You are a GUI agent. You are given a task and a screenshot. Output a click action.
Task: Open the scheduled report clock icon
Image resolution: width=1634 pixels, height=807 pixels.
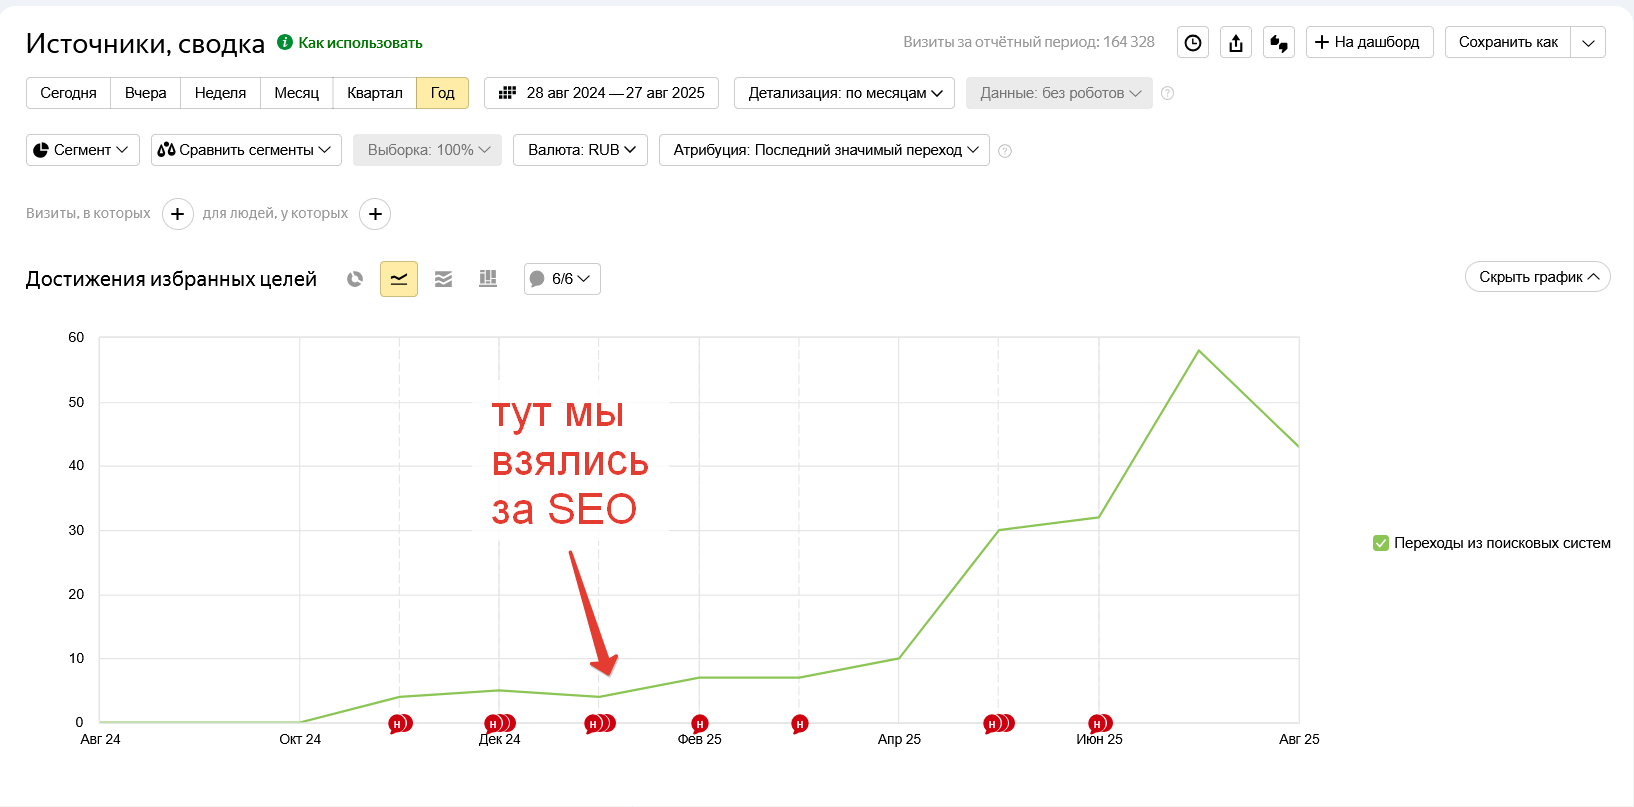point(1192,43)
